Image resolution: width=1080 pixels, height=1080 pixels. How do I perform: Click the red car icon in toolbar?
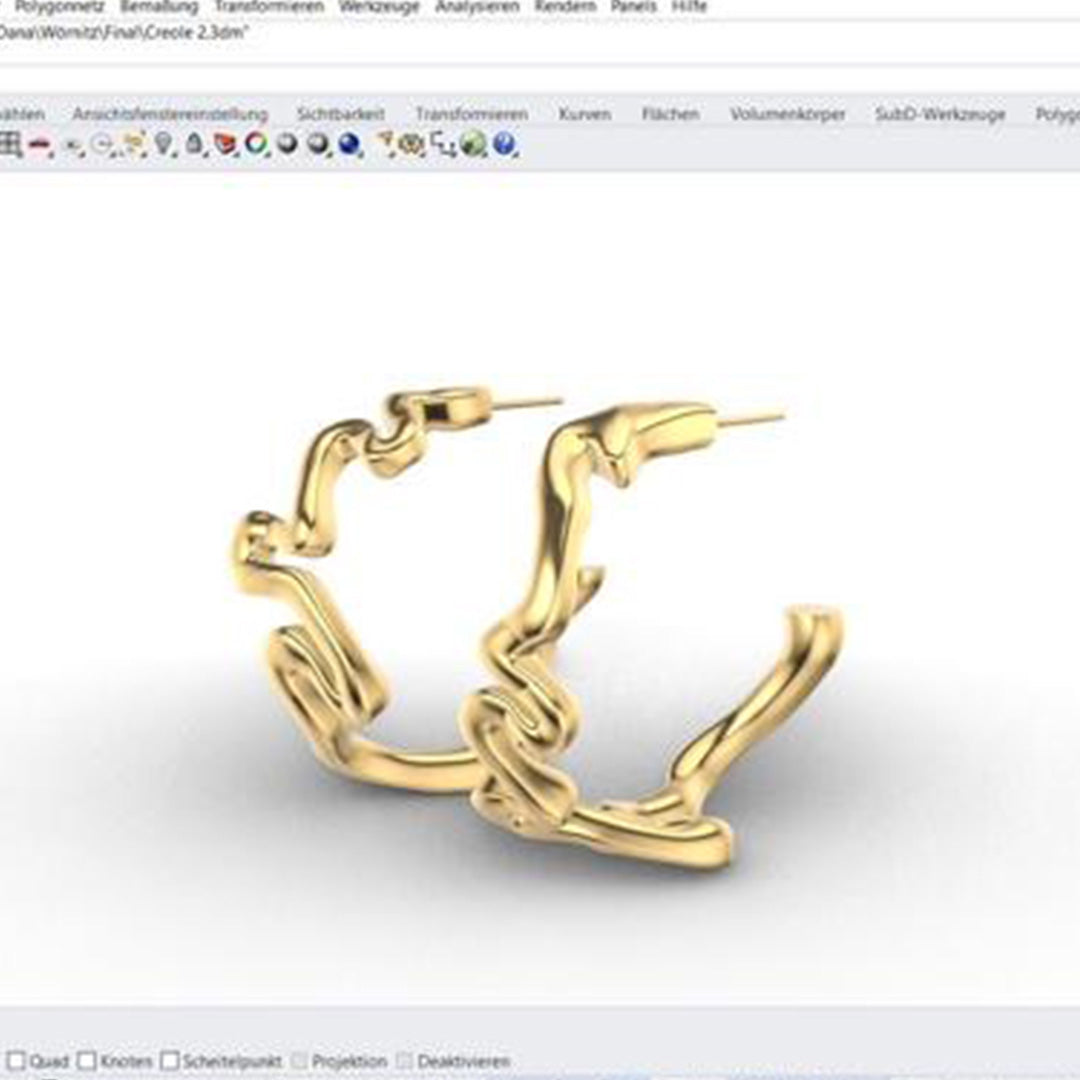coord(40,145)
